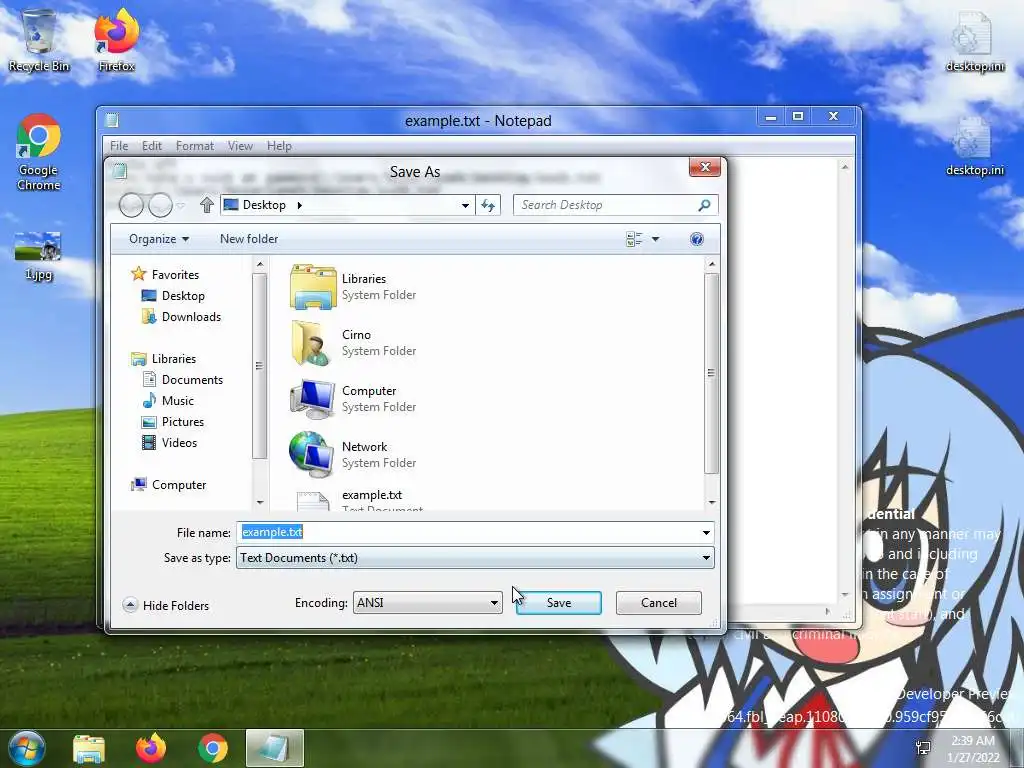Open the View menu in Notepad

240,146
